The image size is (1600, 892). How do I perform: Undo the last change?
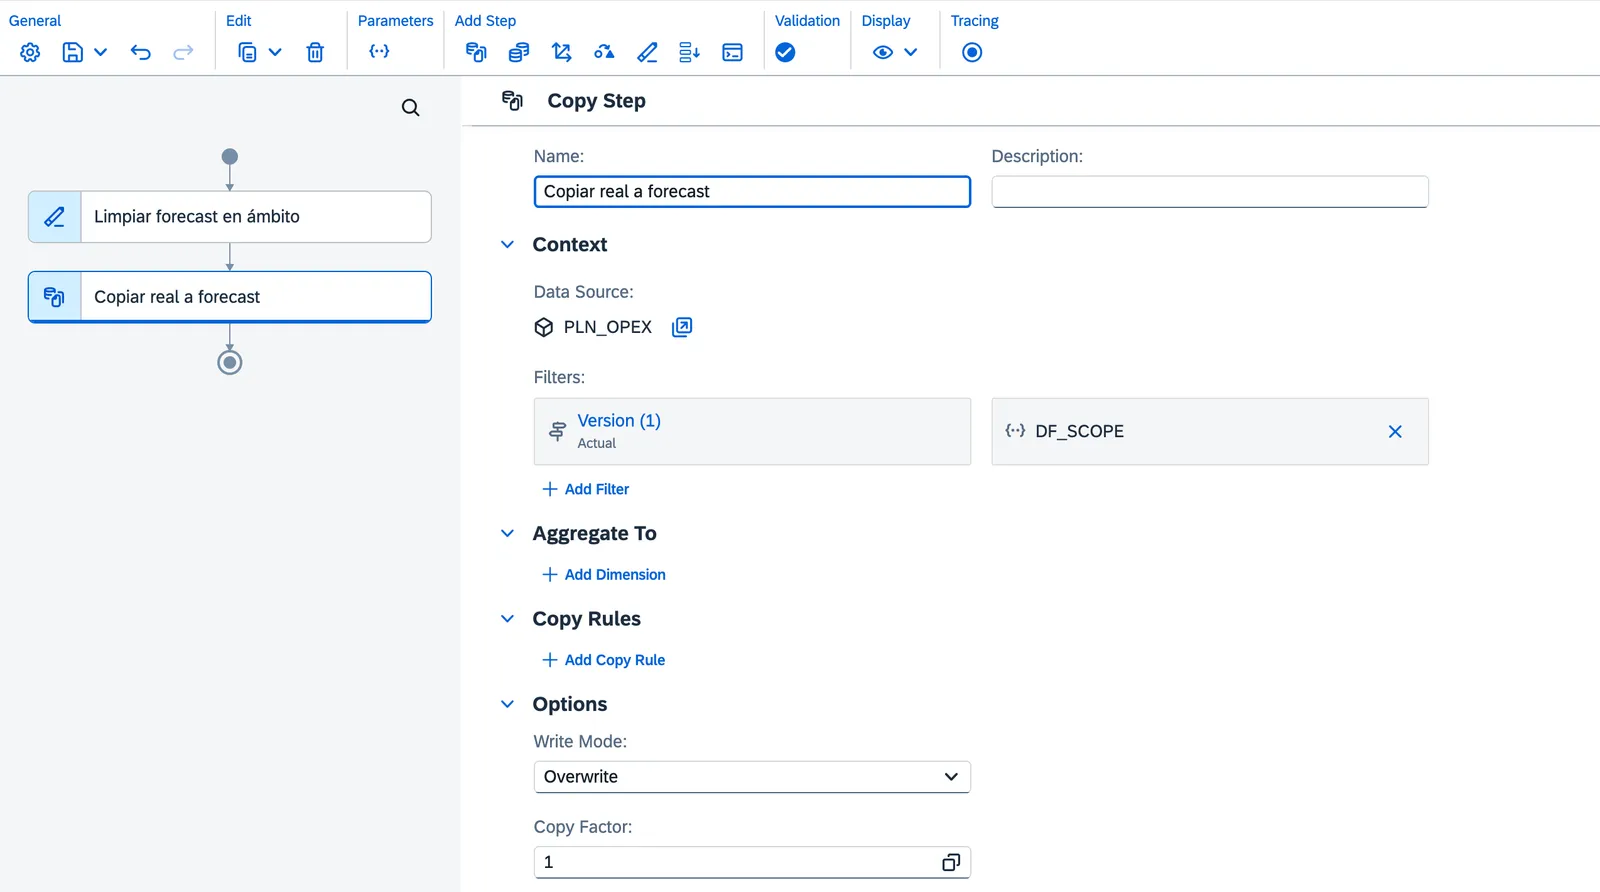point(140,52)
